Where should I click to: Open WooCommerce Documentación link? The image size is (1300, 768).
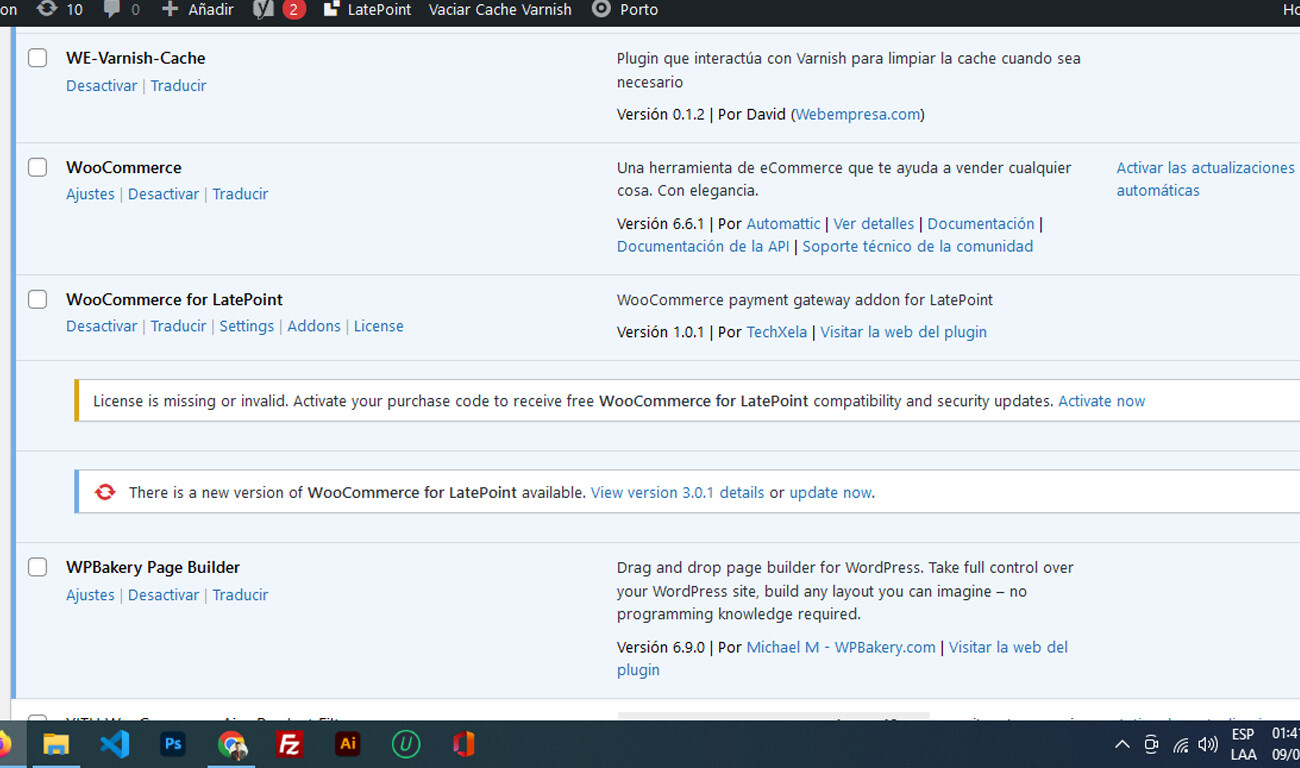click(981, 224)
